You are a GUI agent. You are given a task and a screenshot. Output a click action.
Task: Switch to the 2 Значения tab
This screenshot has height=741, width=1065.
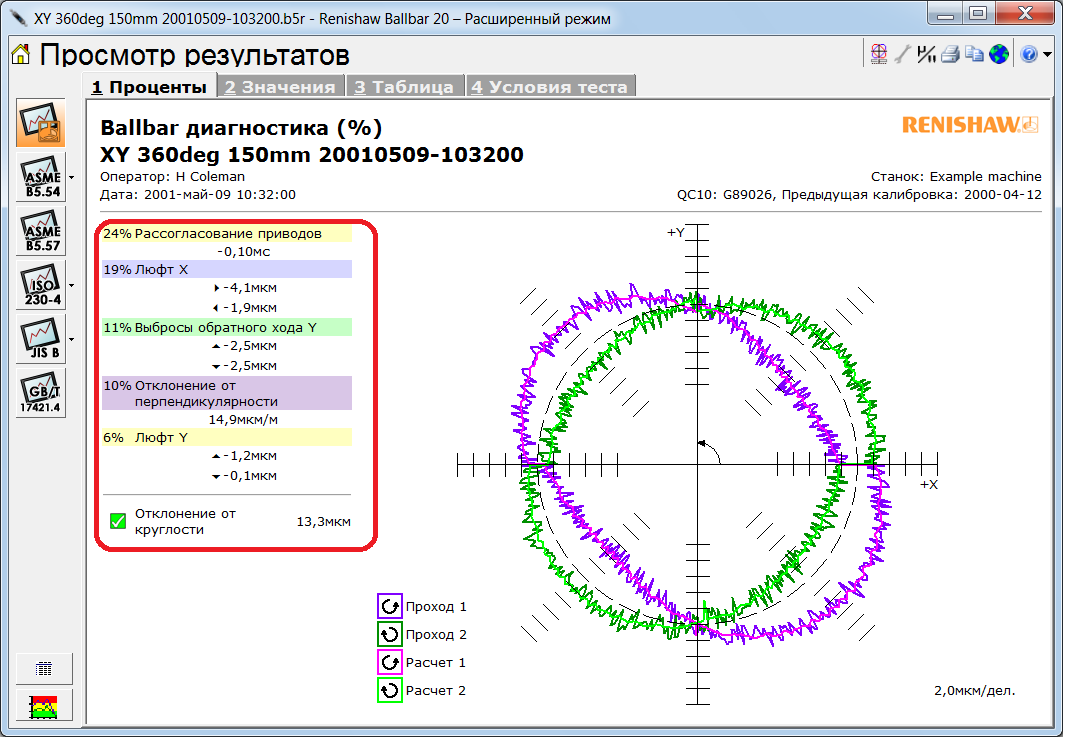281,87
